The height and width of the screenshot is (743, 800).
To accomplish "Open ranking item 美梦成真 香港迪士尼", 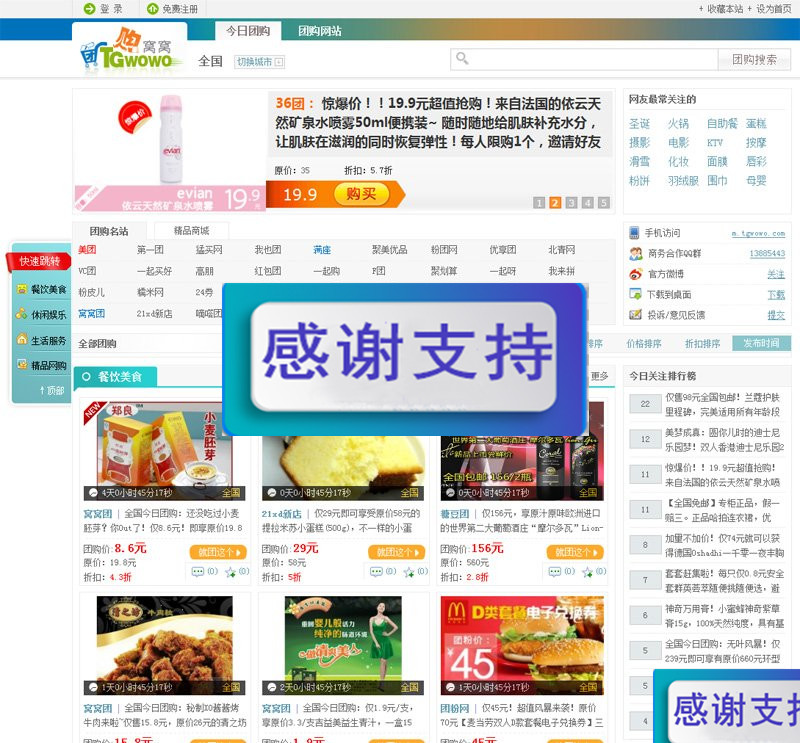I will tap(722, 439).
